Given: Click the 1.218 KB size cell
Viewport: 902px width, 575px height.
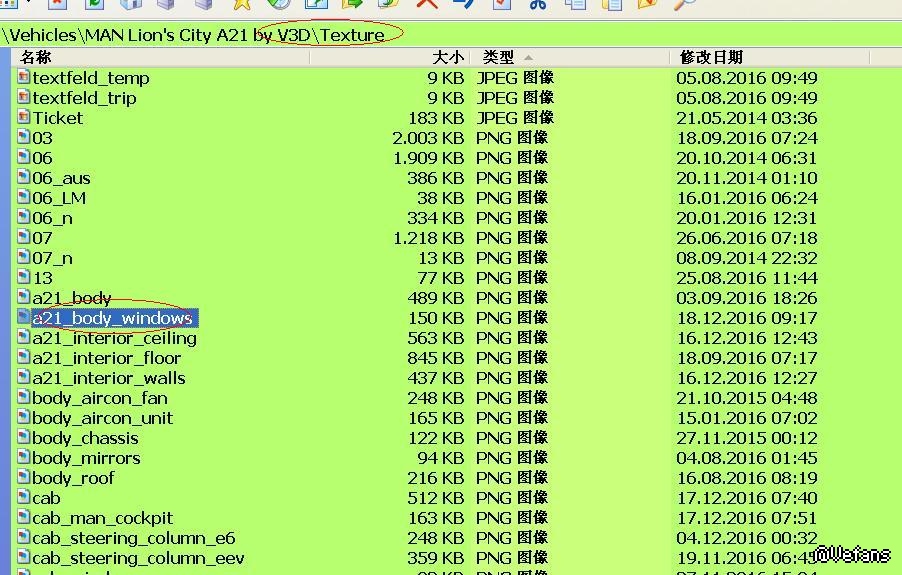Looking at the screenshot, I should click(428, 237).
